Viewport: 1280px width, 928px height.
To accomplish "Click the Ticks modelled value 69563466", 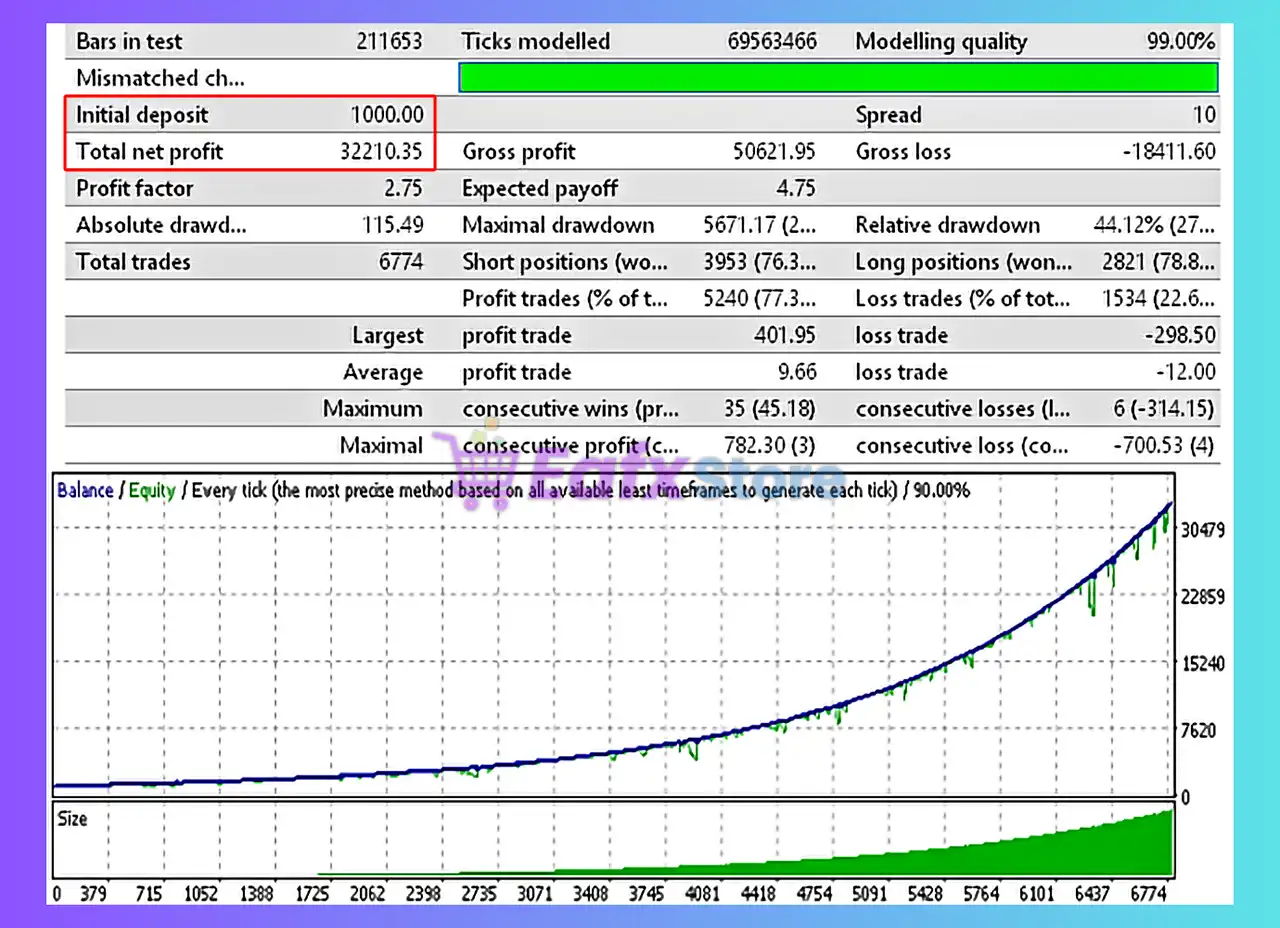I will [772, 42].
